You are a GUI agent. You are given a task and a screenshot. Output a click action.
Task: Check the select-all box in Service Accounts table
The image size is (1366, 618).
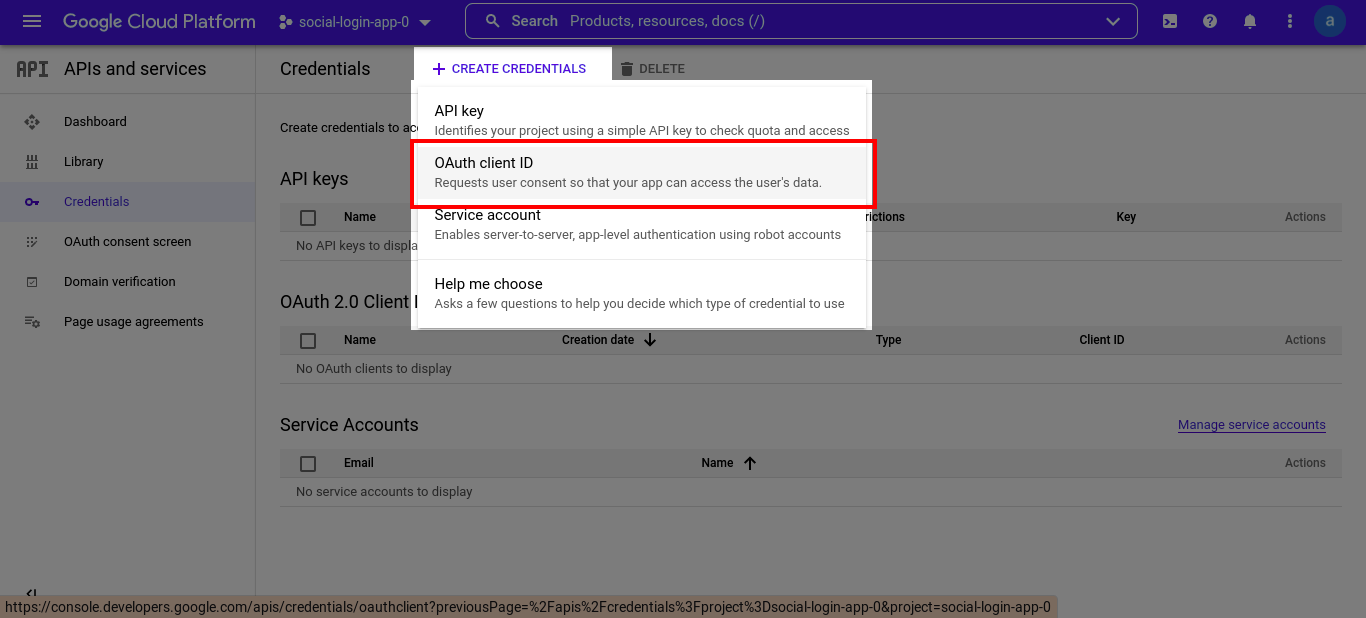308,463
